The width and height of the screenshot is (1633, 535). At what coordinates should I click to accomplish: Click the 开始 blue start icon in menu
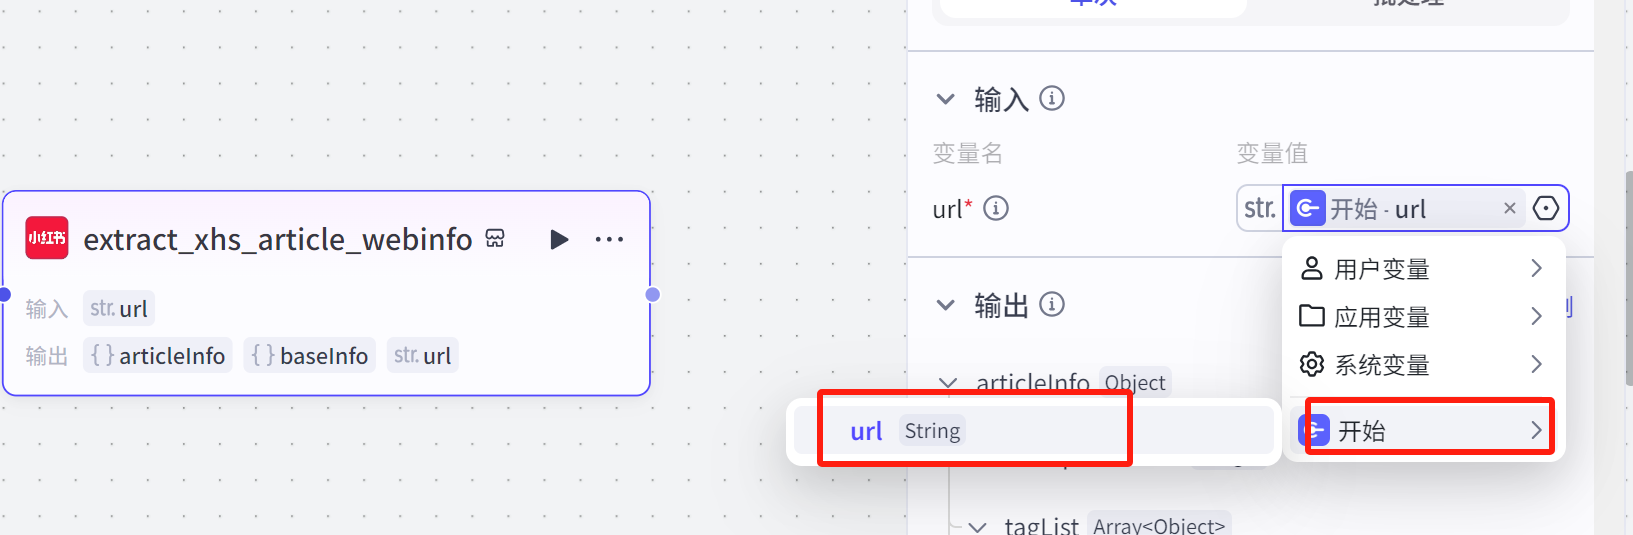[x=1314, y=430]
